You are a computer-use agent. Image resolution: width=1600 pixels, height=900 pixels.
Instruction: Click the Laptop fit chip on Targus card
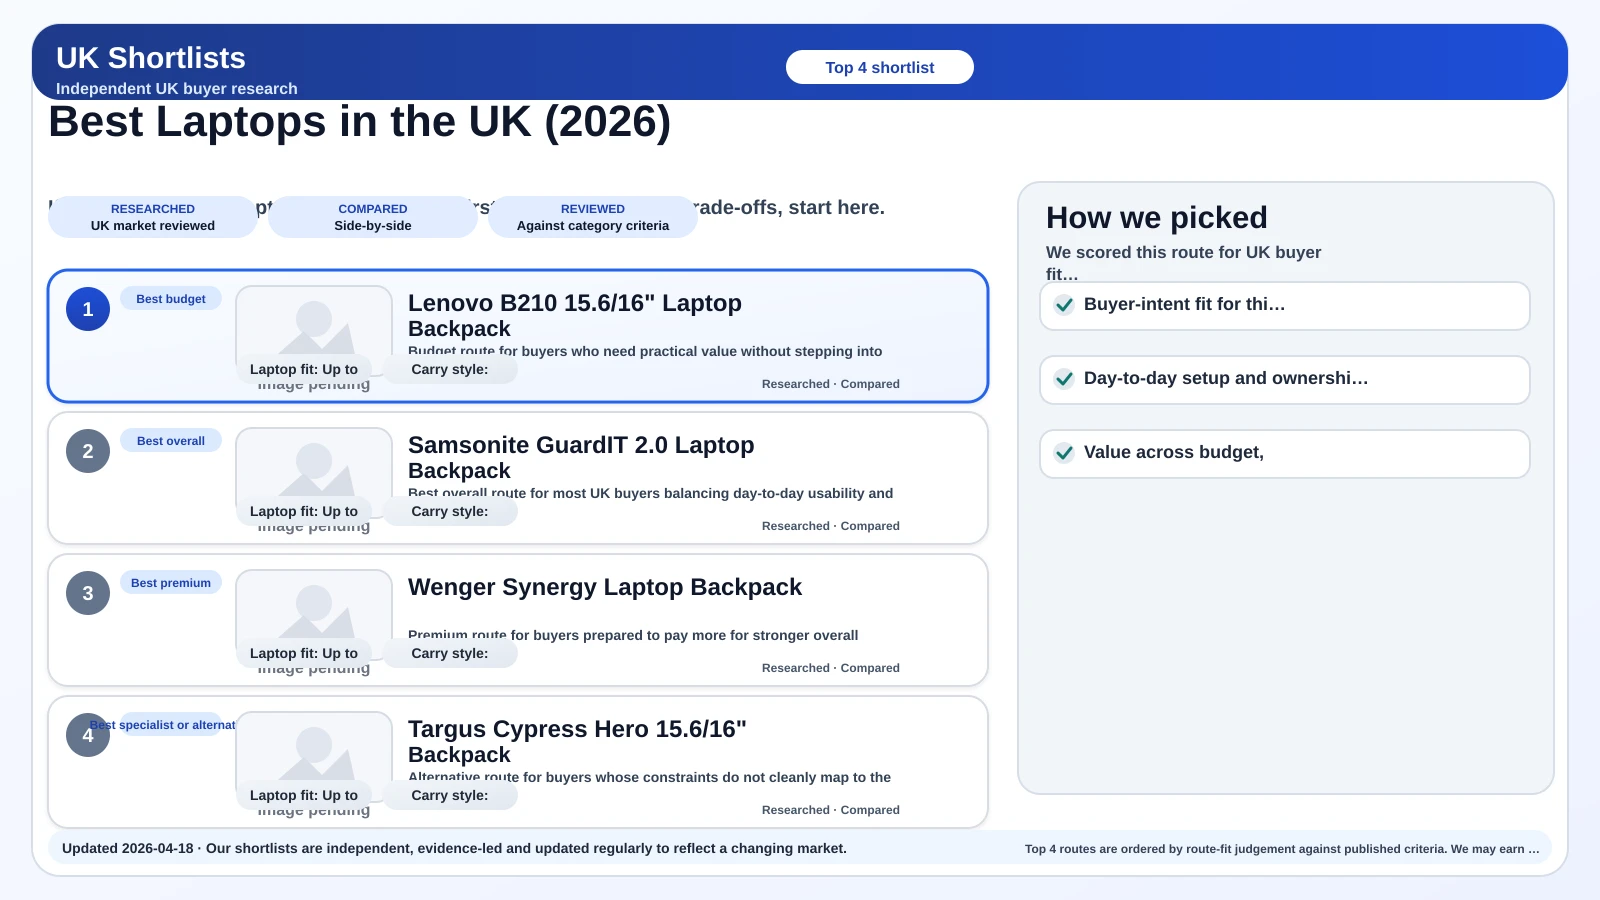[304, 795]
